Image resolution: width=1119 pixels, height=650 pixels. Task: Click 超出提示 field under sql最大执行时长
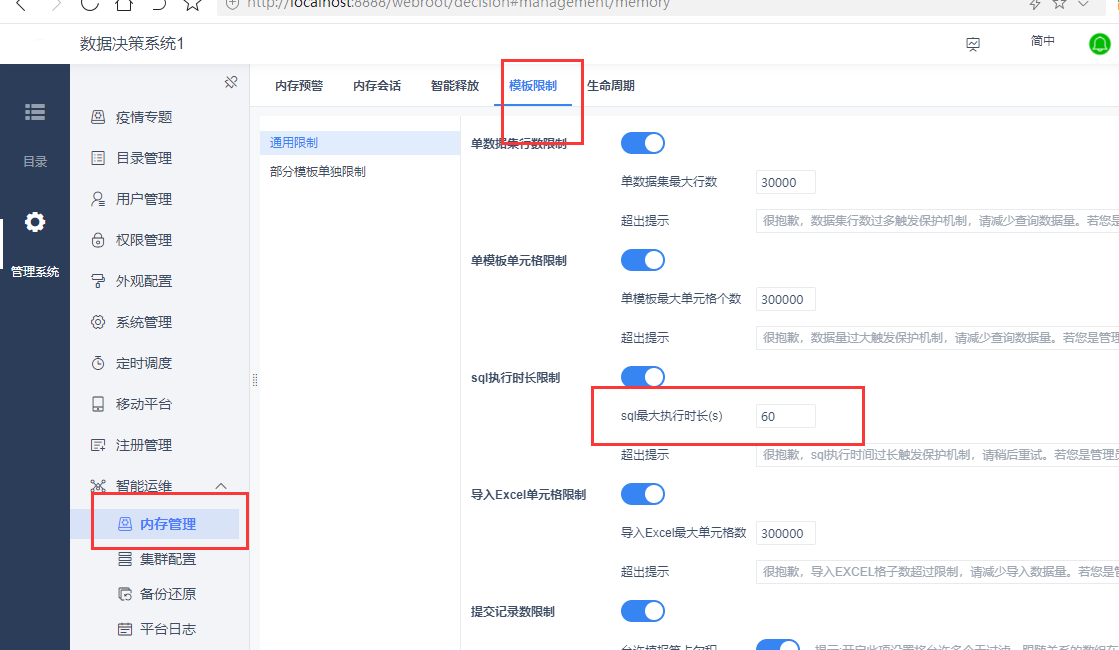tap(937, 455)
